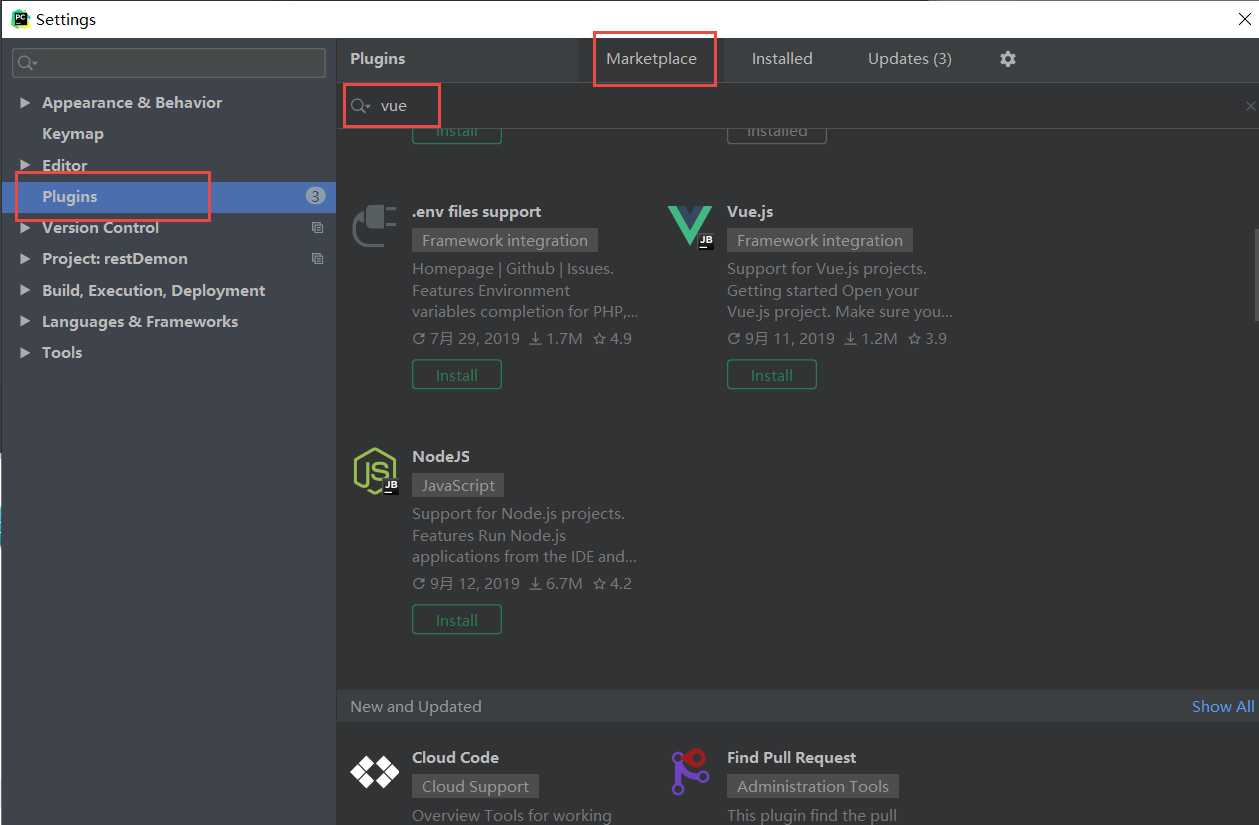The width and height of the screenshot is (1259, 825).
Task: Expand the Tools tree node
Action: click(x=24, y=353)
